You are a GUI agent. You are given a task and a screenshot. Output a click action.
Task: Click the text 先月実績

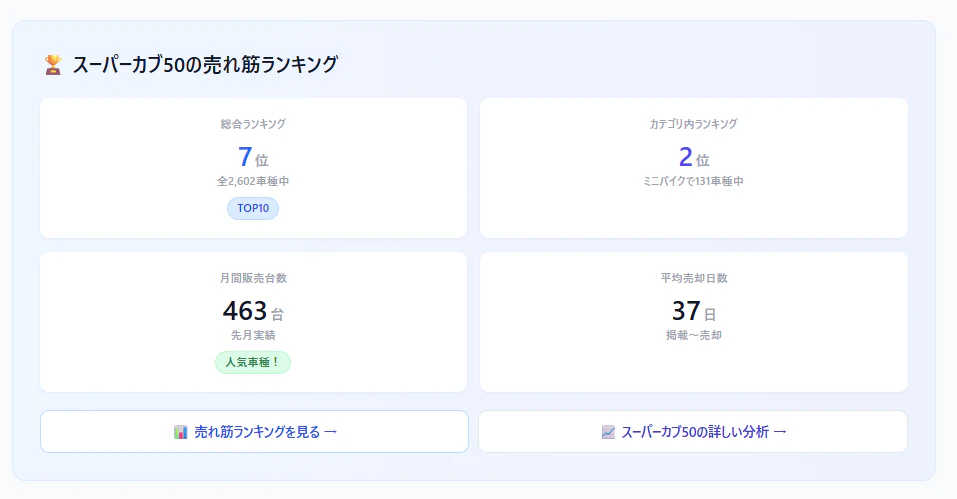253,336
